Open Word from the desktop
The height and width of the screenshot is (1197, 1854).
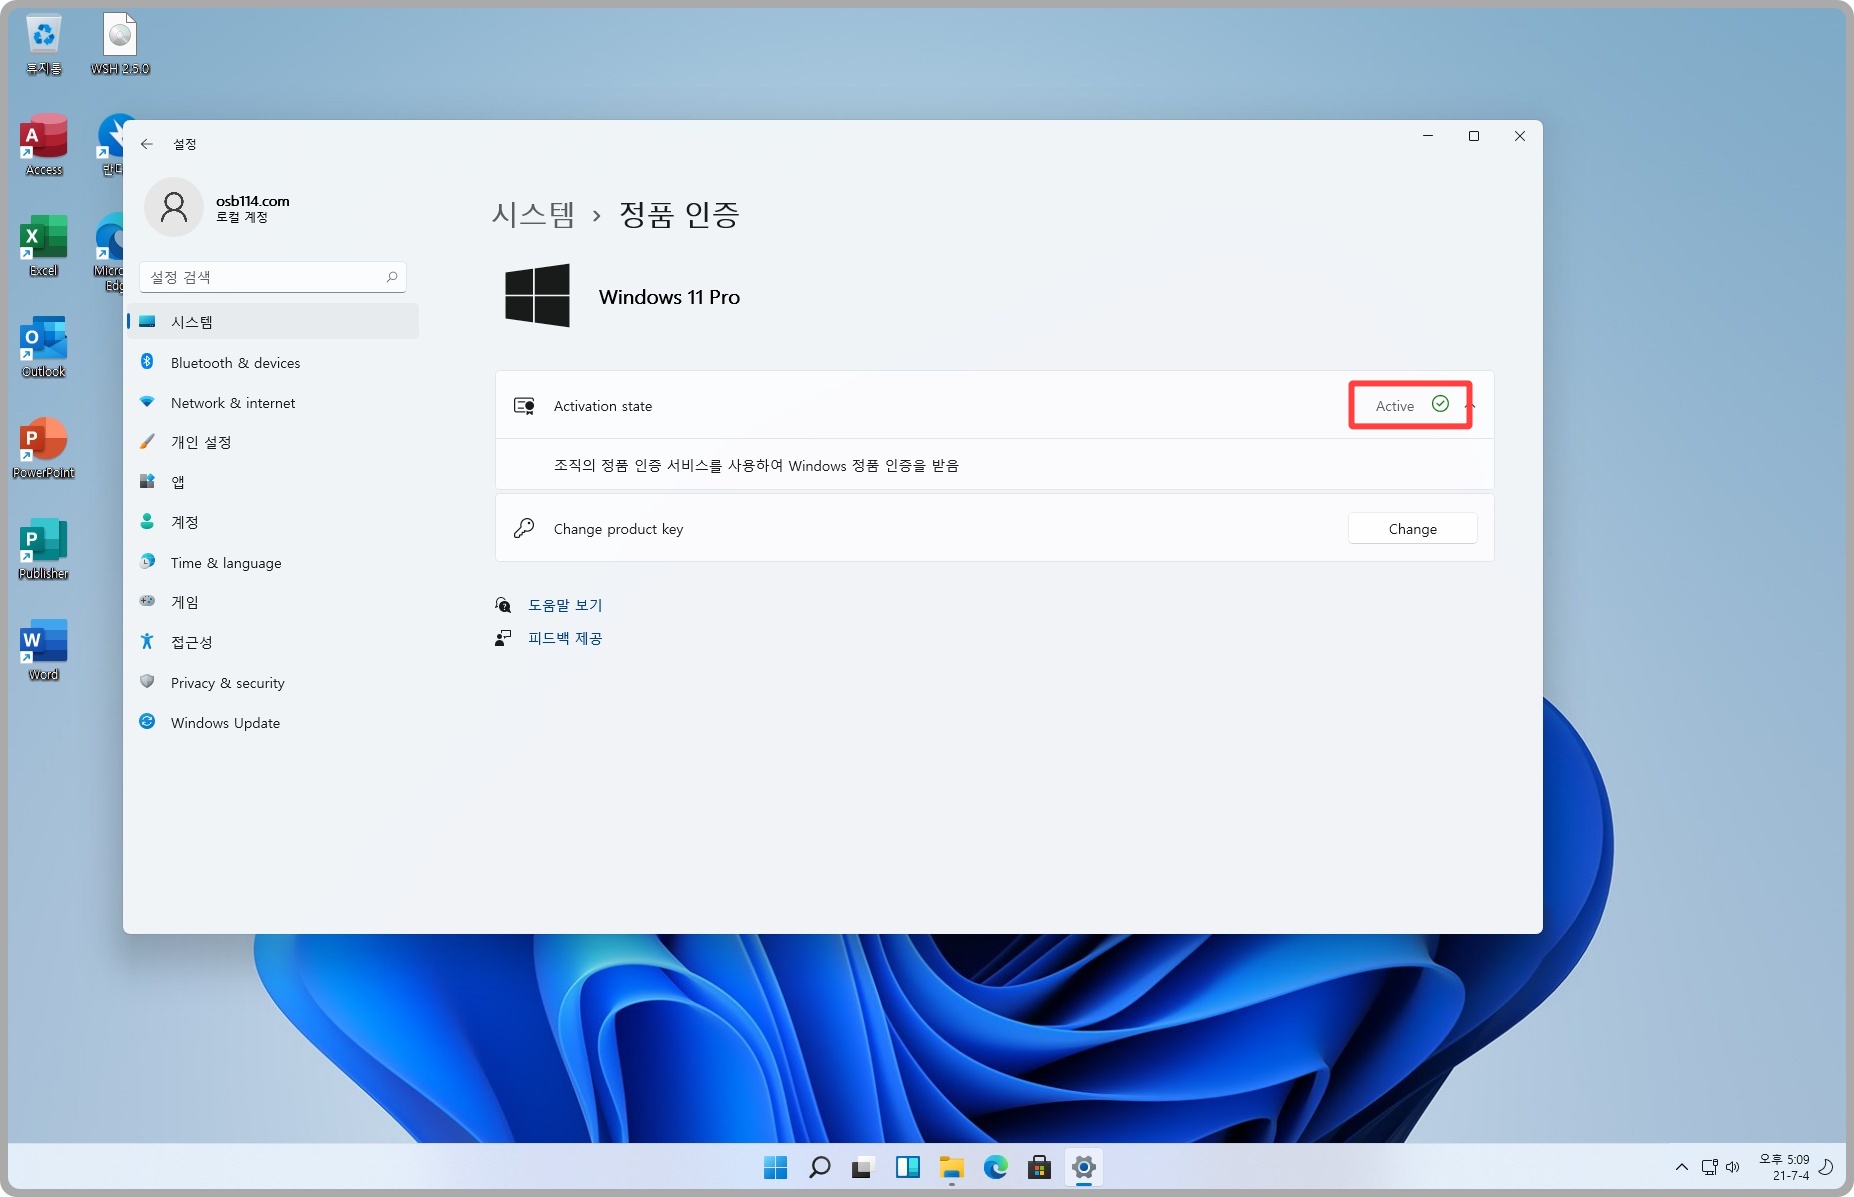pos(42,646)
